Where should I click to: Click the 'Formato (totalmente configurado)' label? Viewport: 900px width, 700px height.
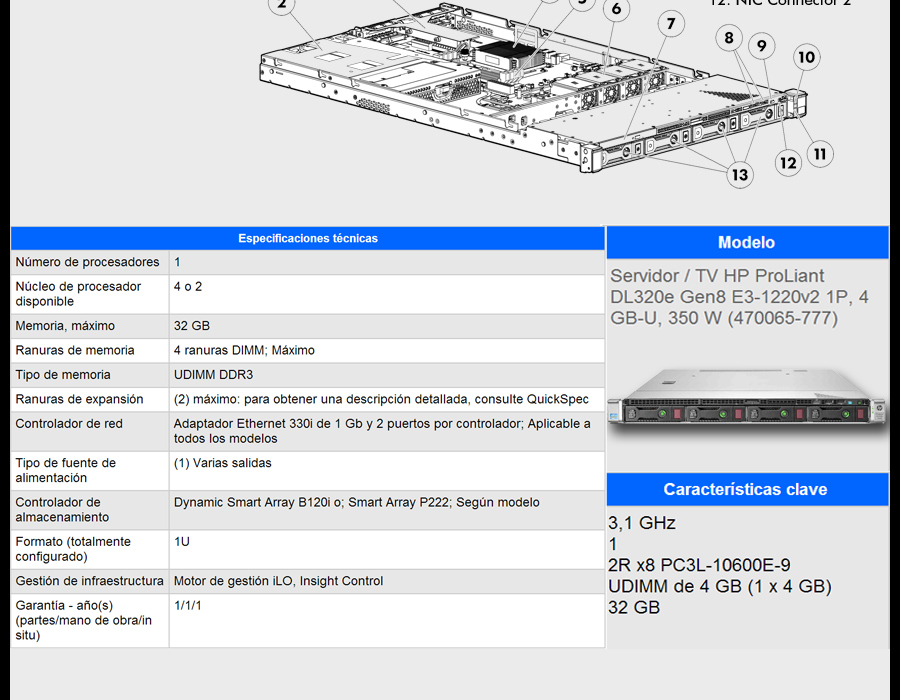pos(73,549)
